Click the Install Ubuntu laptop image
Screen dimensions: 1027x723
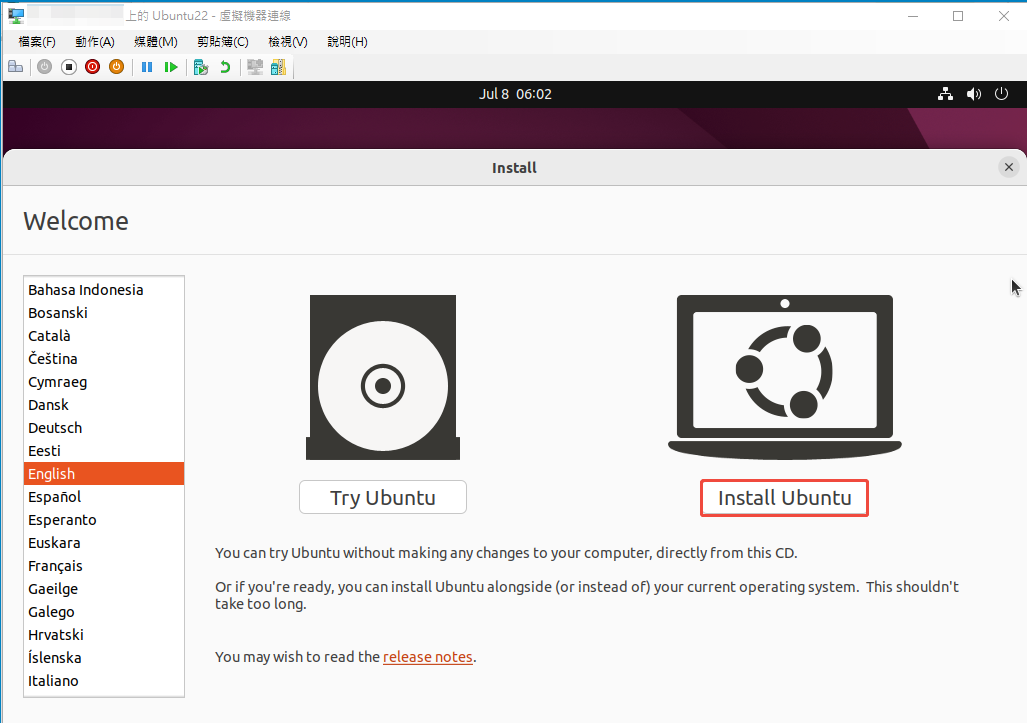pos(785,377)
